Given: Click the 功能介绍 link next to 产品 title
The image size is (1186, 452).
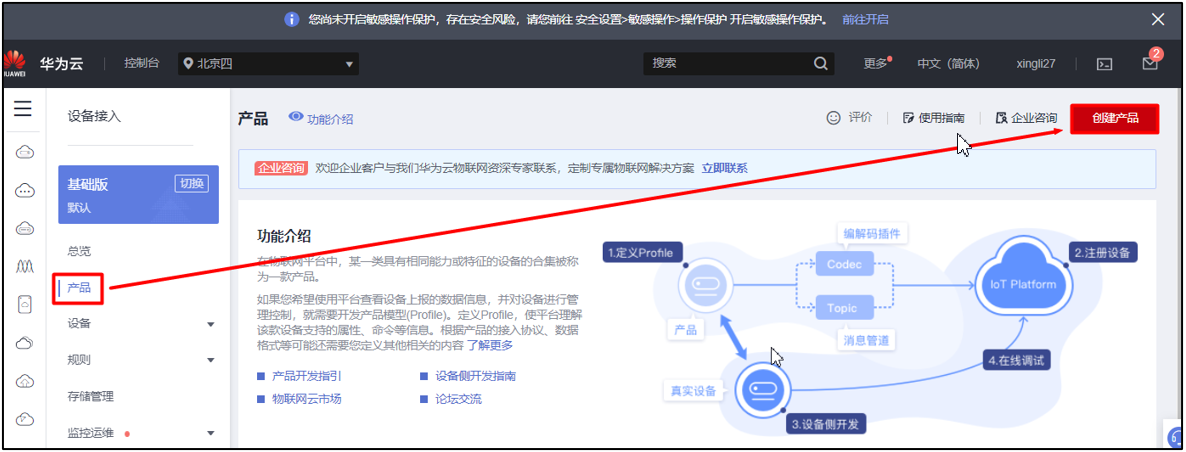Looking at the screenshot, I should (330, 119).
